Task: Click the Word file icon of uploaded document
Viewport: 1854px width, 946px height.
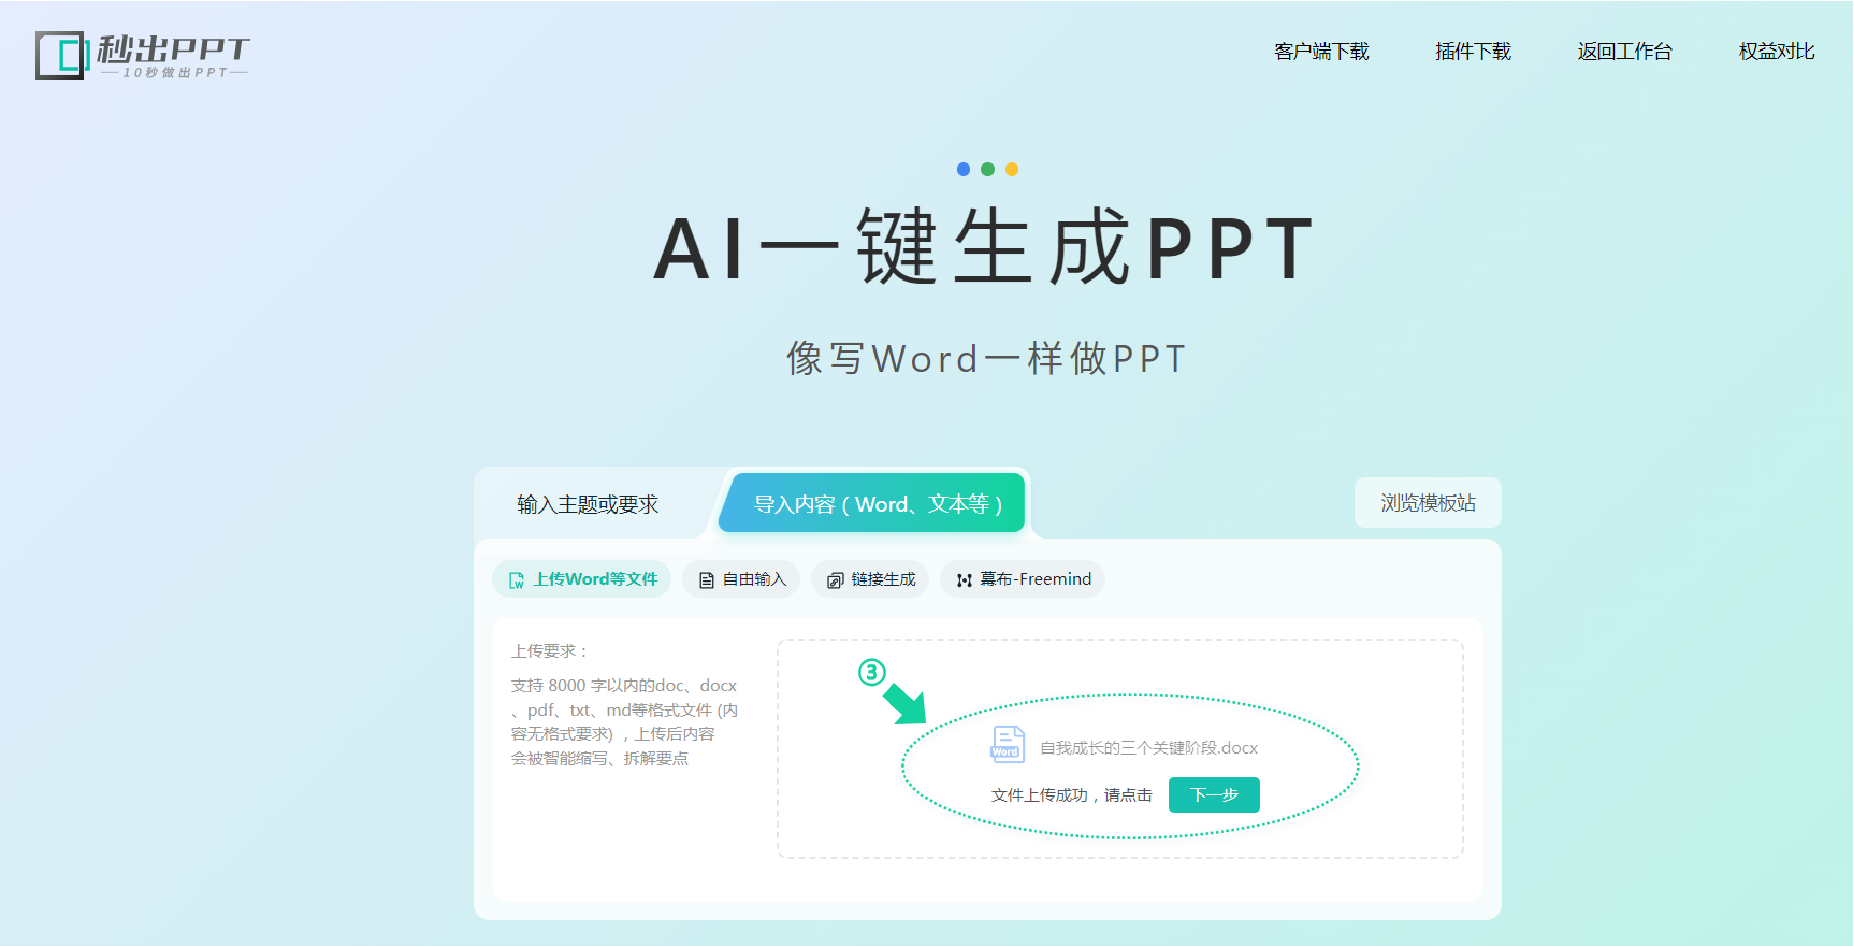Action: (x=1007, y=745)
